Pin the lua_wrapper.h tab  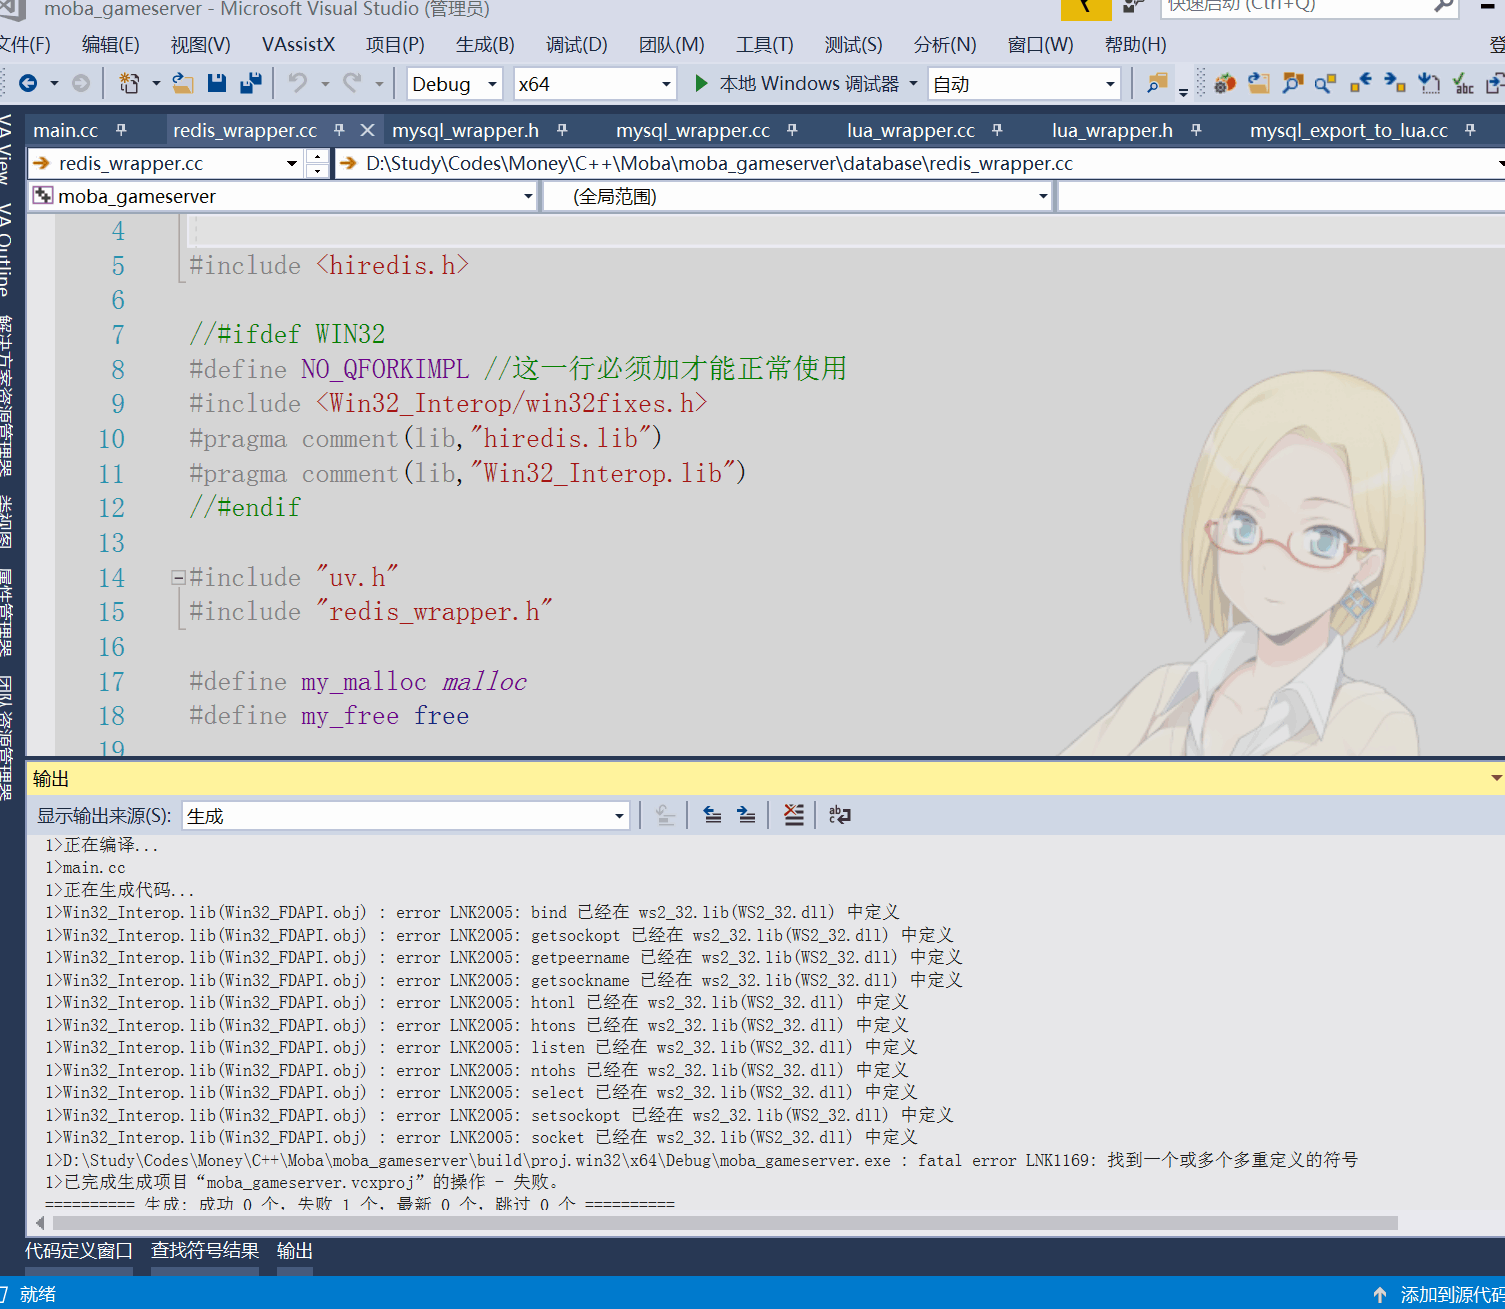(1196, 130)
